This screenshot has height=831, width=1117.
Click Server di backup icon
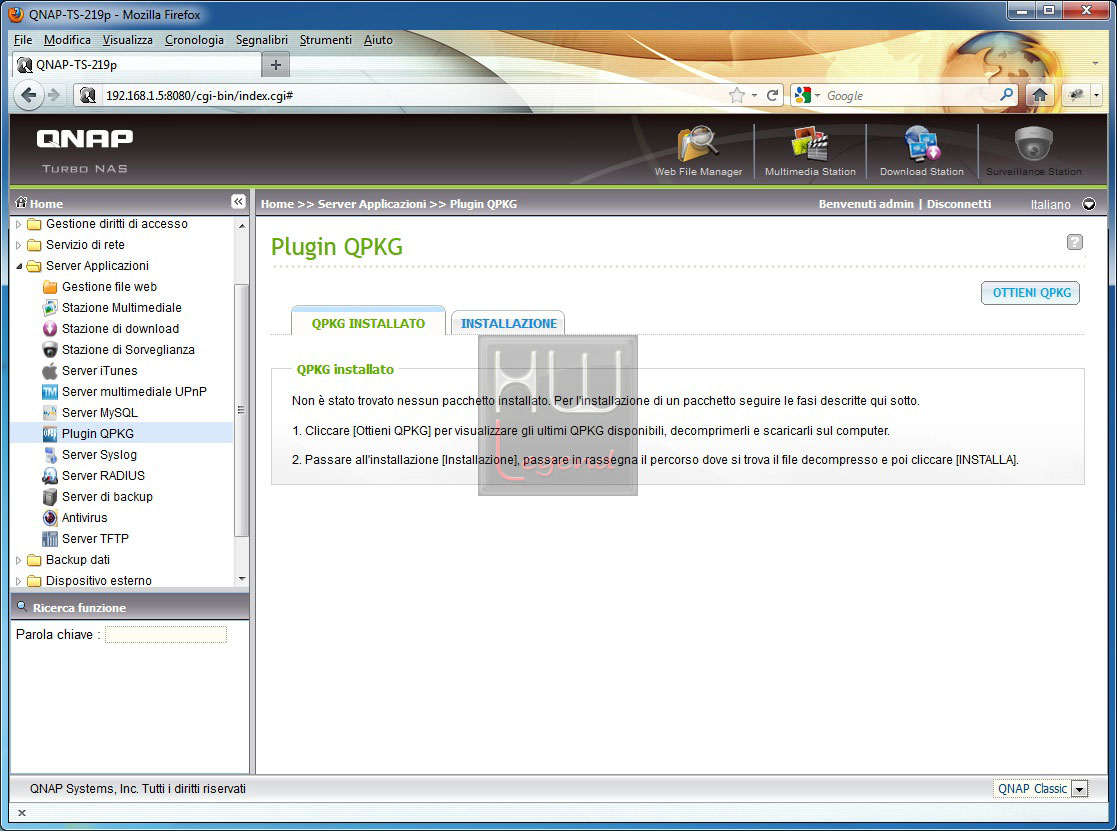(50, 496)
